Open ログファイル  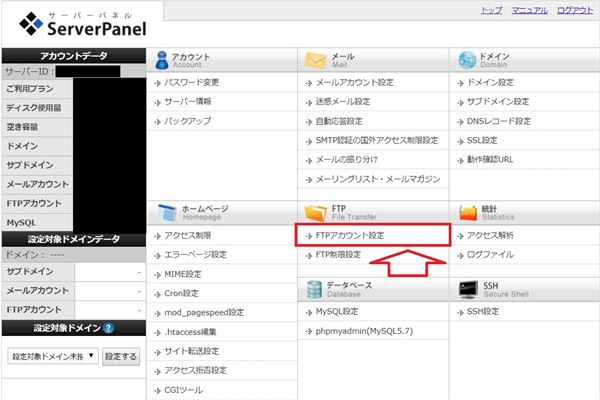click(490, 255)
